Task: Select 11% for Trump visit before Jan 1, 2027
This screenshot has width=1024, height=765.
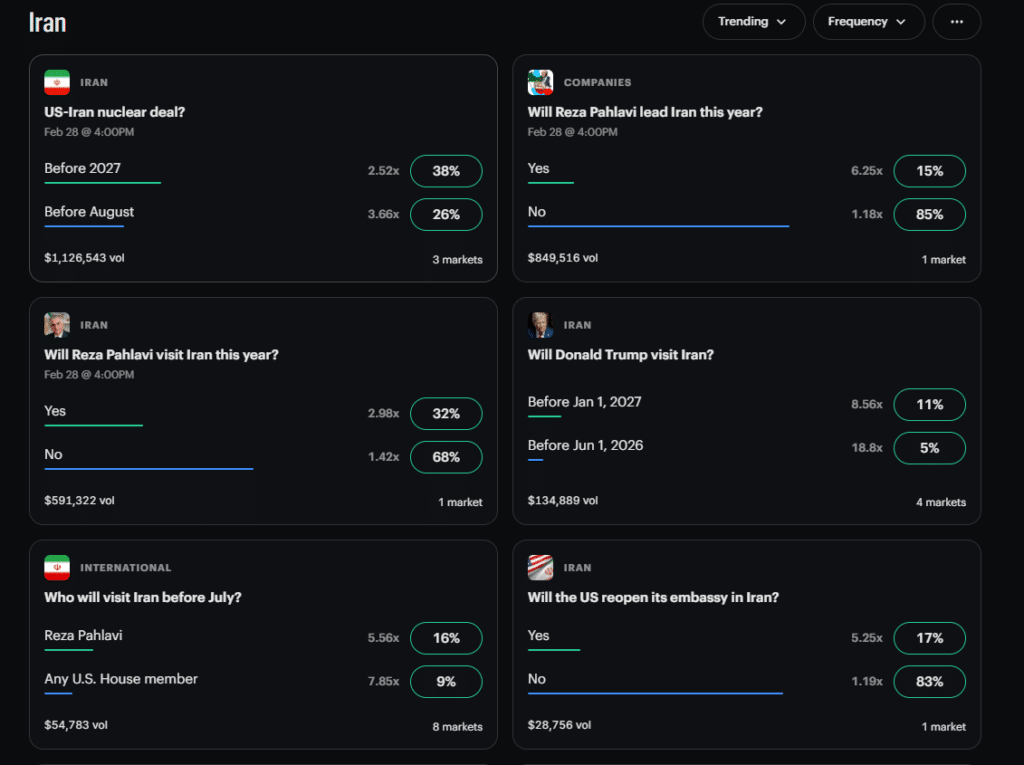Action: 929,404
